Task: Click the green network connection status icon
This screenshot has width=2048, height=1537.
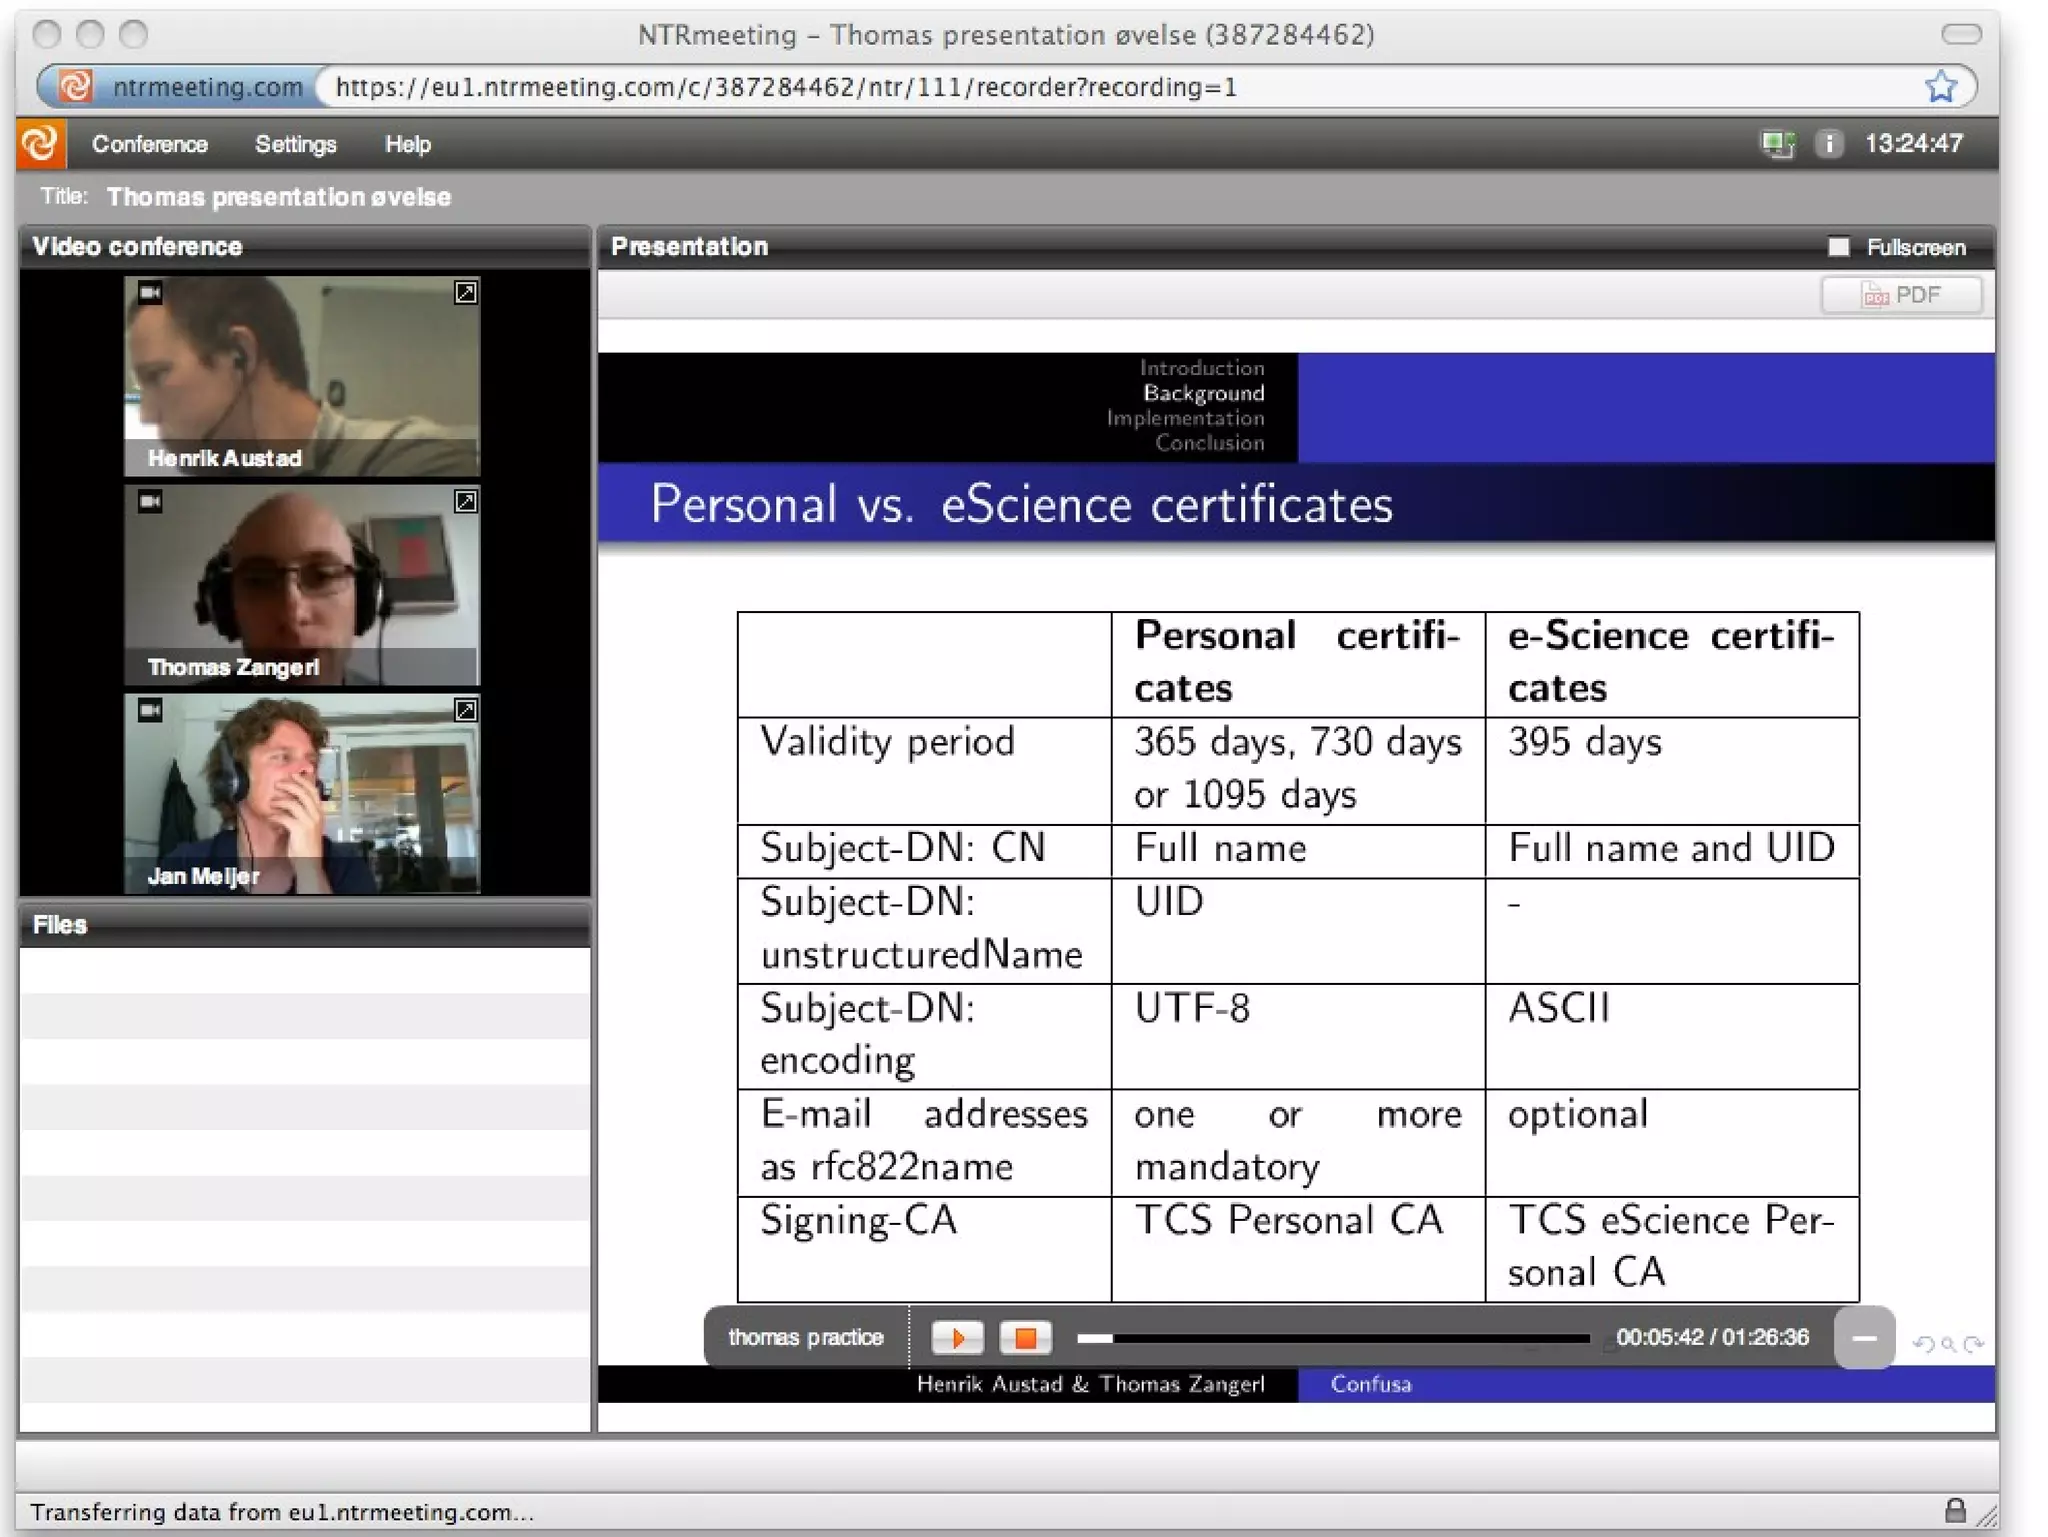Action: (x=1777, y=144)
